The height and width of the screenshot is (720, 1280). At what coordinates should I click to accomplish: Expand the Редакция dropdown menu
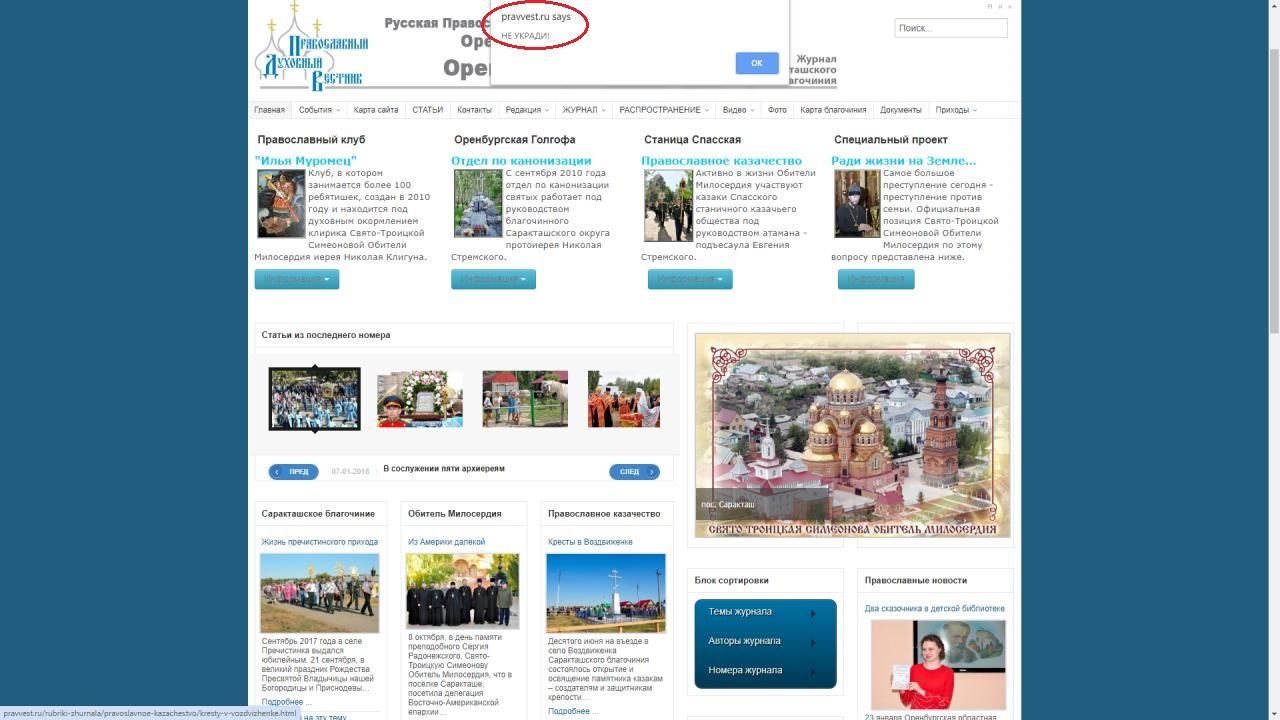click(x=527, y=110)
